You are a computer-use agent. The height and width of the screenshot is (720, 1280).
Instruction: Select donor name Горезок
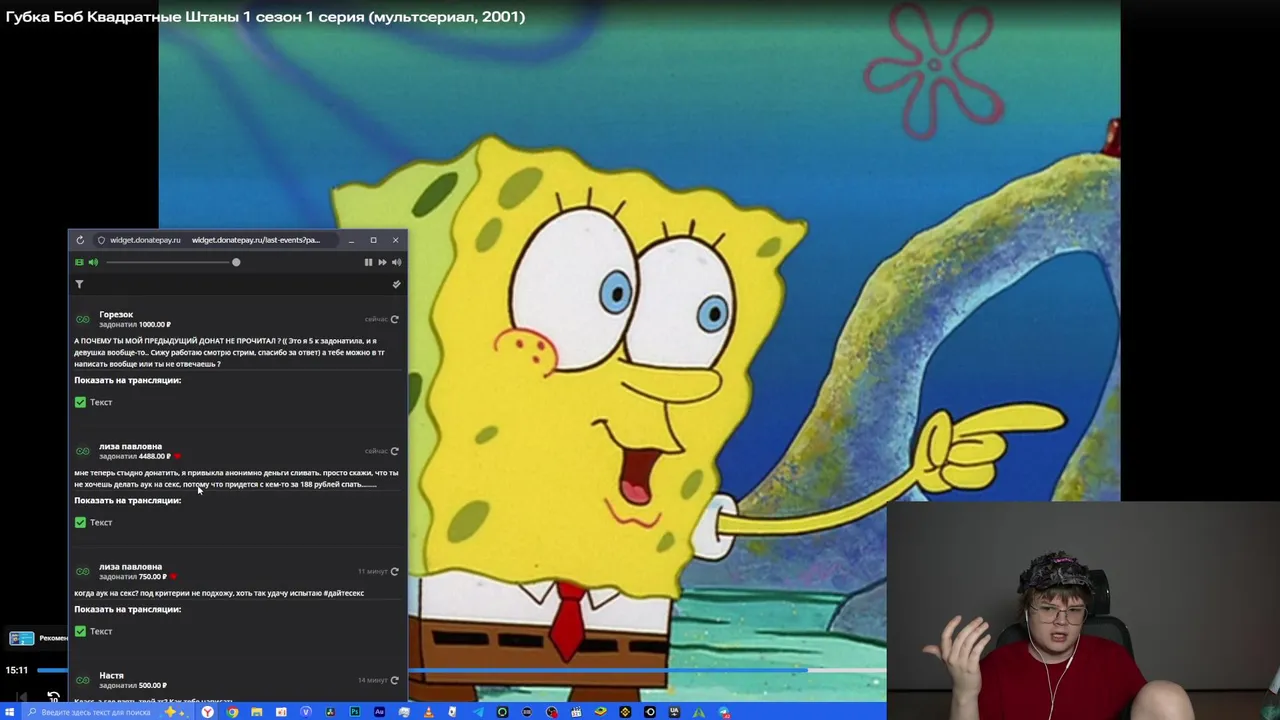[x=116, y=314]
